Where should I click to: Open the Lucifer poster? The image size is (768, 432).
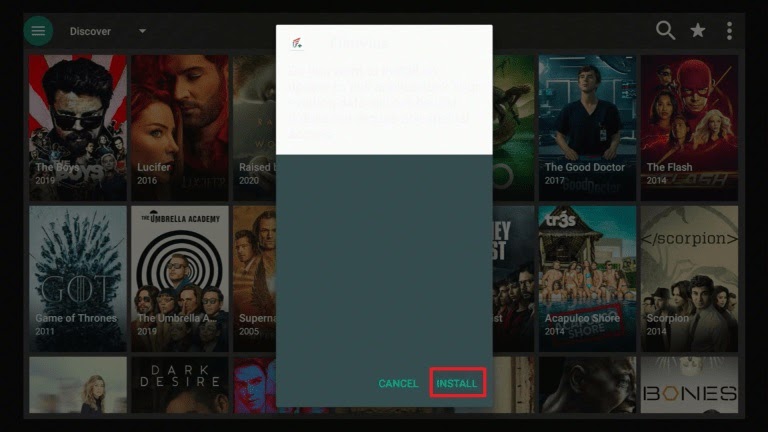pos(180,127)
